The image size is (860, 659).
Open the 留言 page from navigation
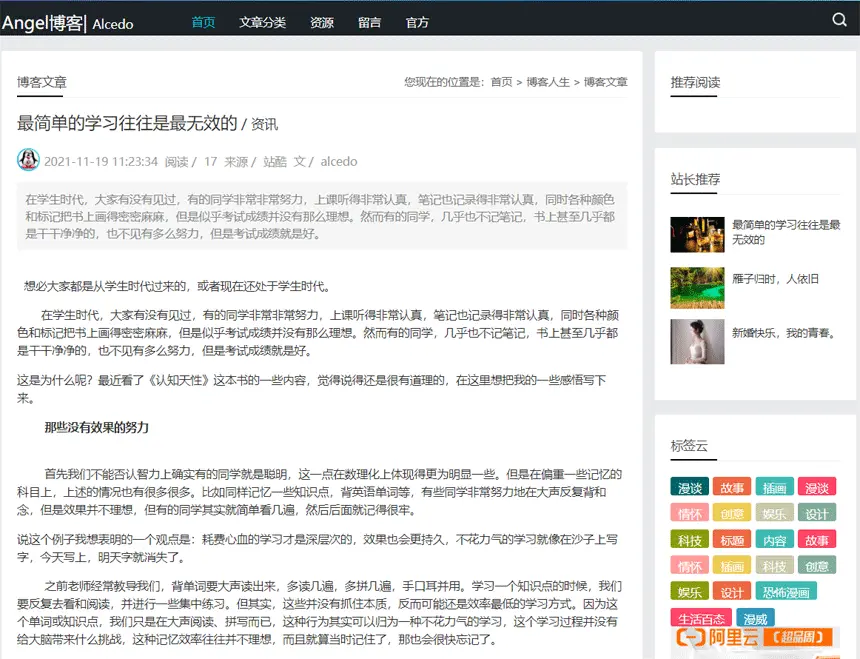pos(369,21)
